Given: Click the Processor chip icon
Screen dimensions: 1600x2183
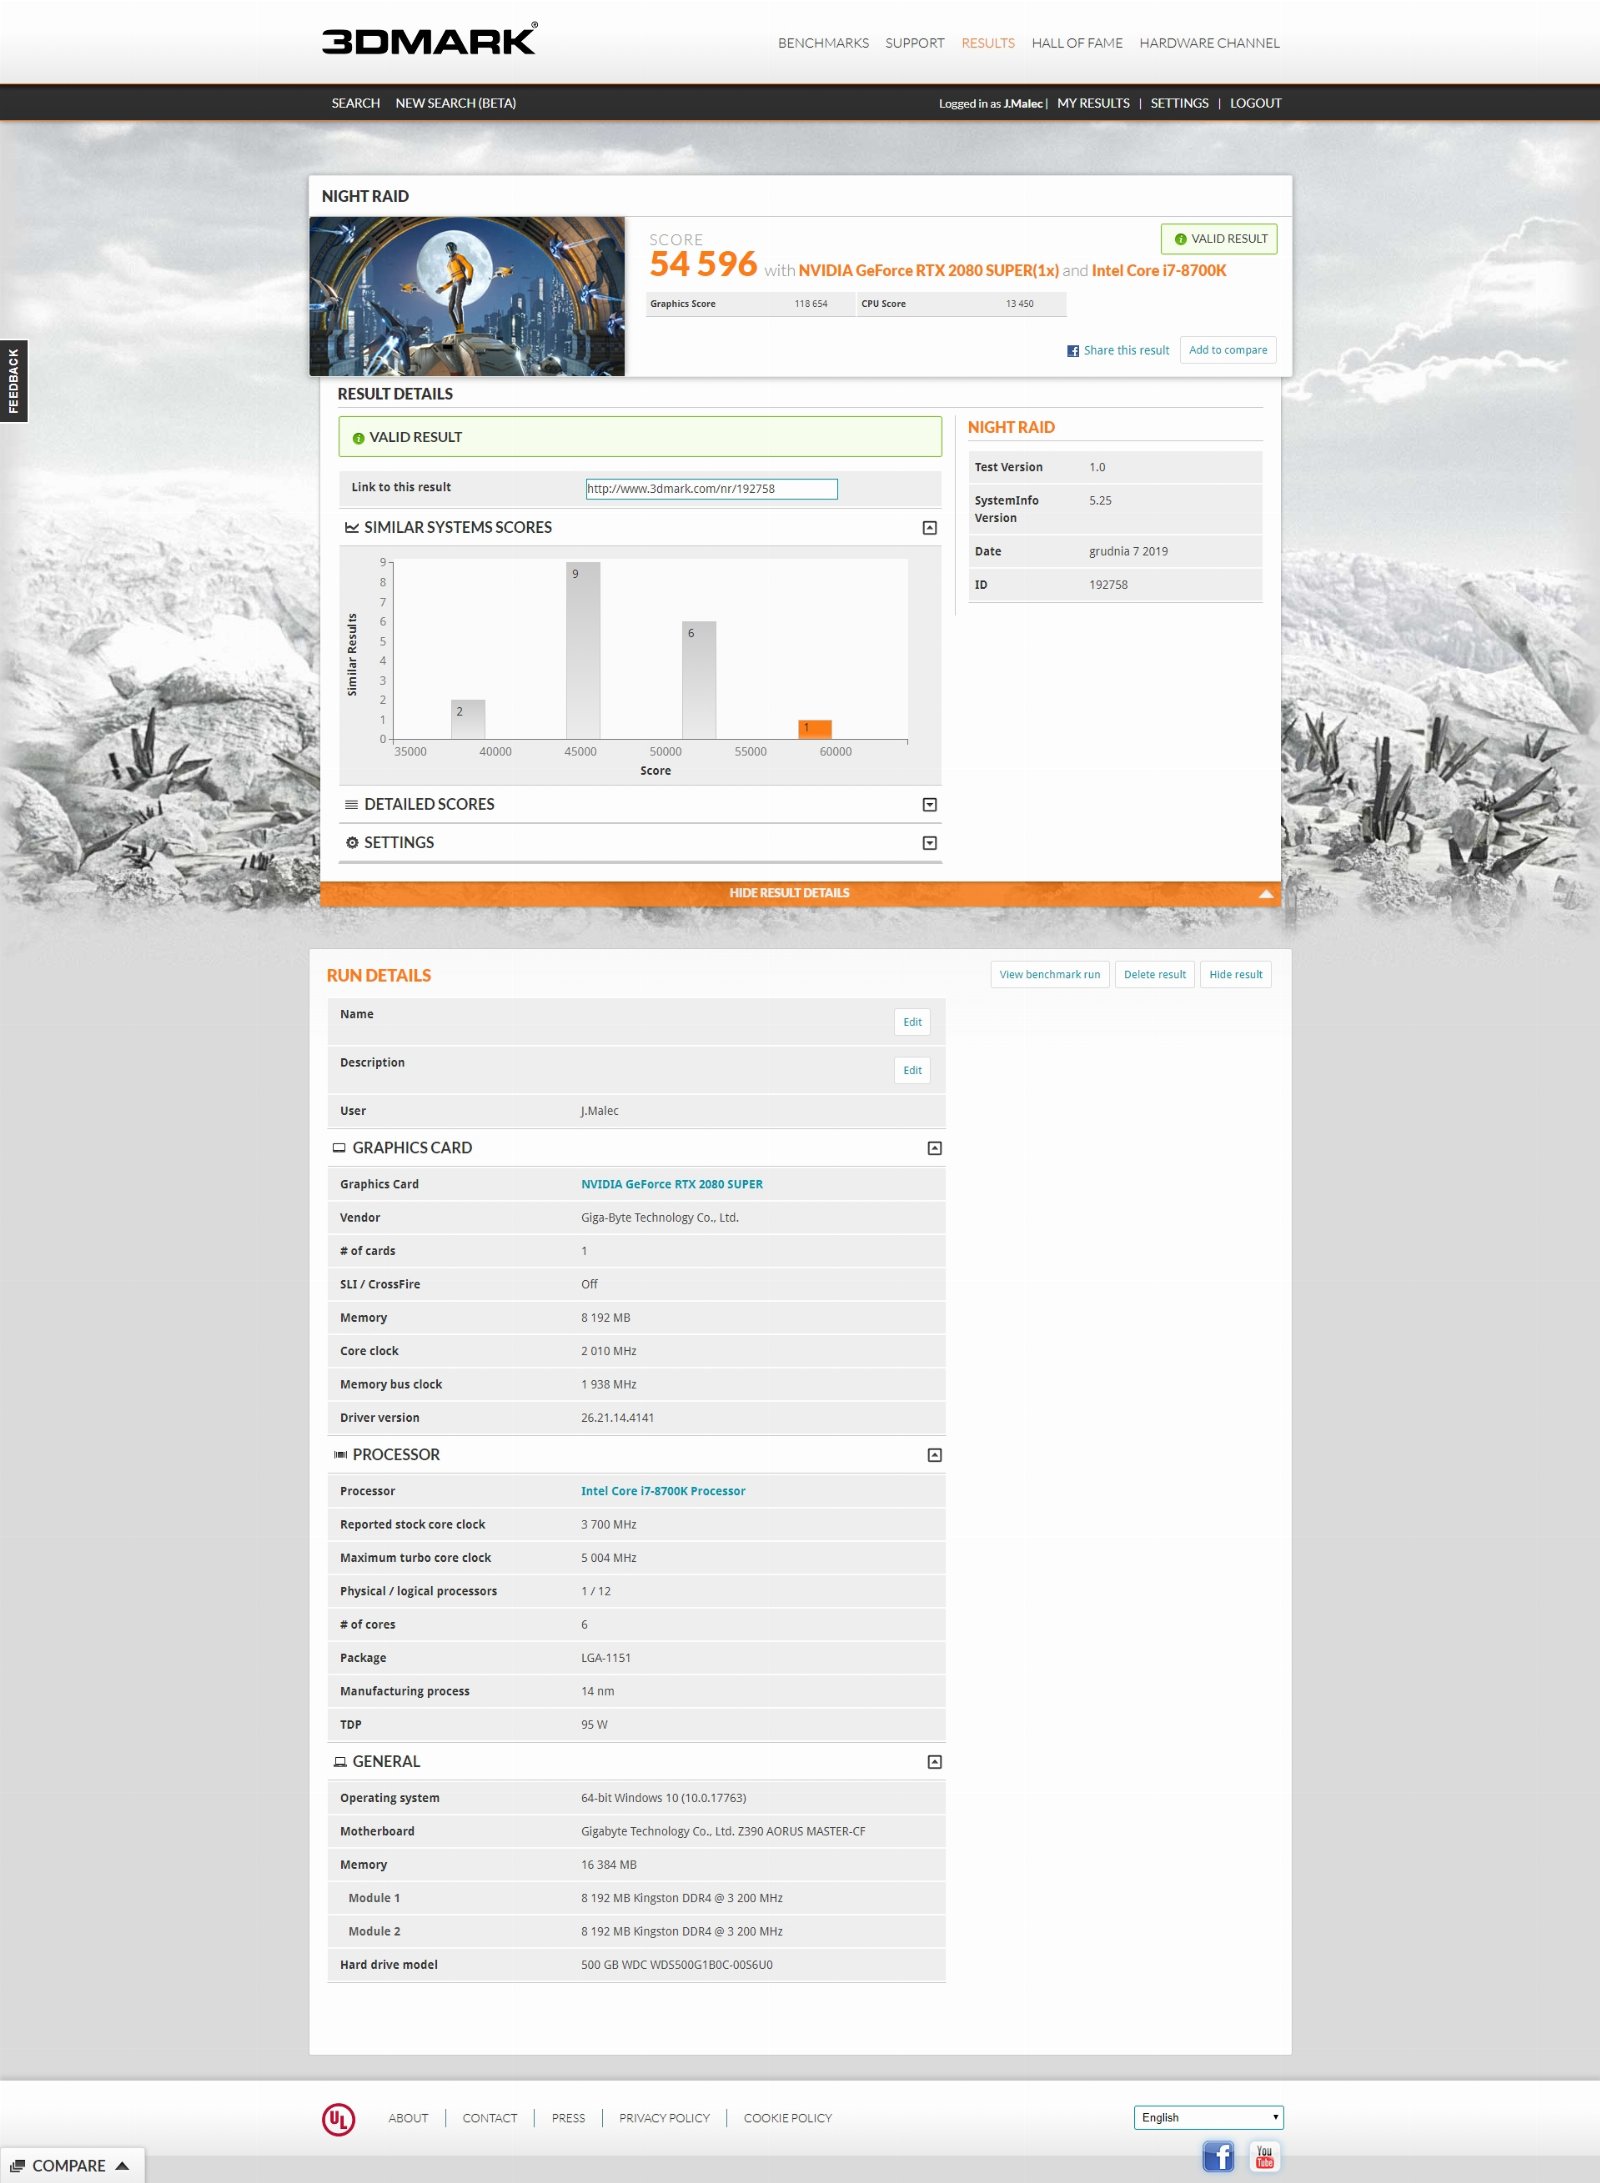Looking at the screenshot, I should click(x=340, y=1455).
